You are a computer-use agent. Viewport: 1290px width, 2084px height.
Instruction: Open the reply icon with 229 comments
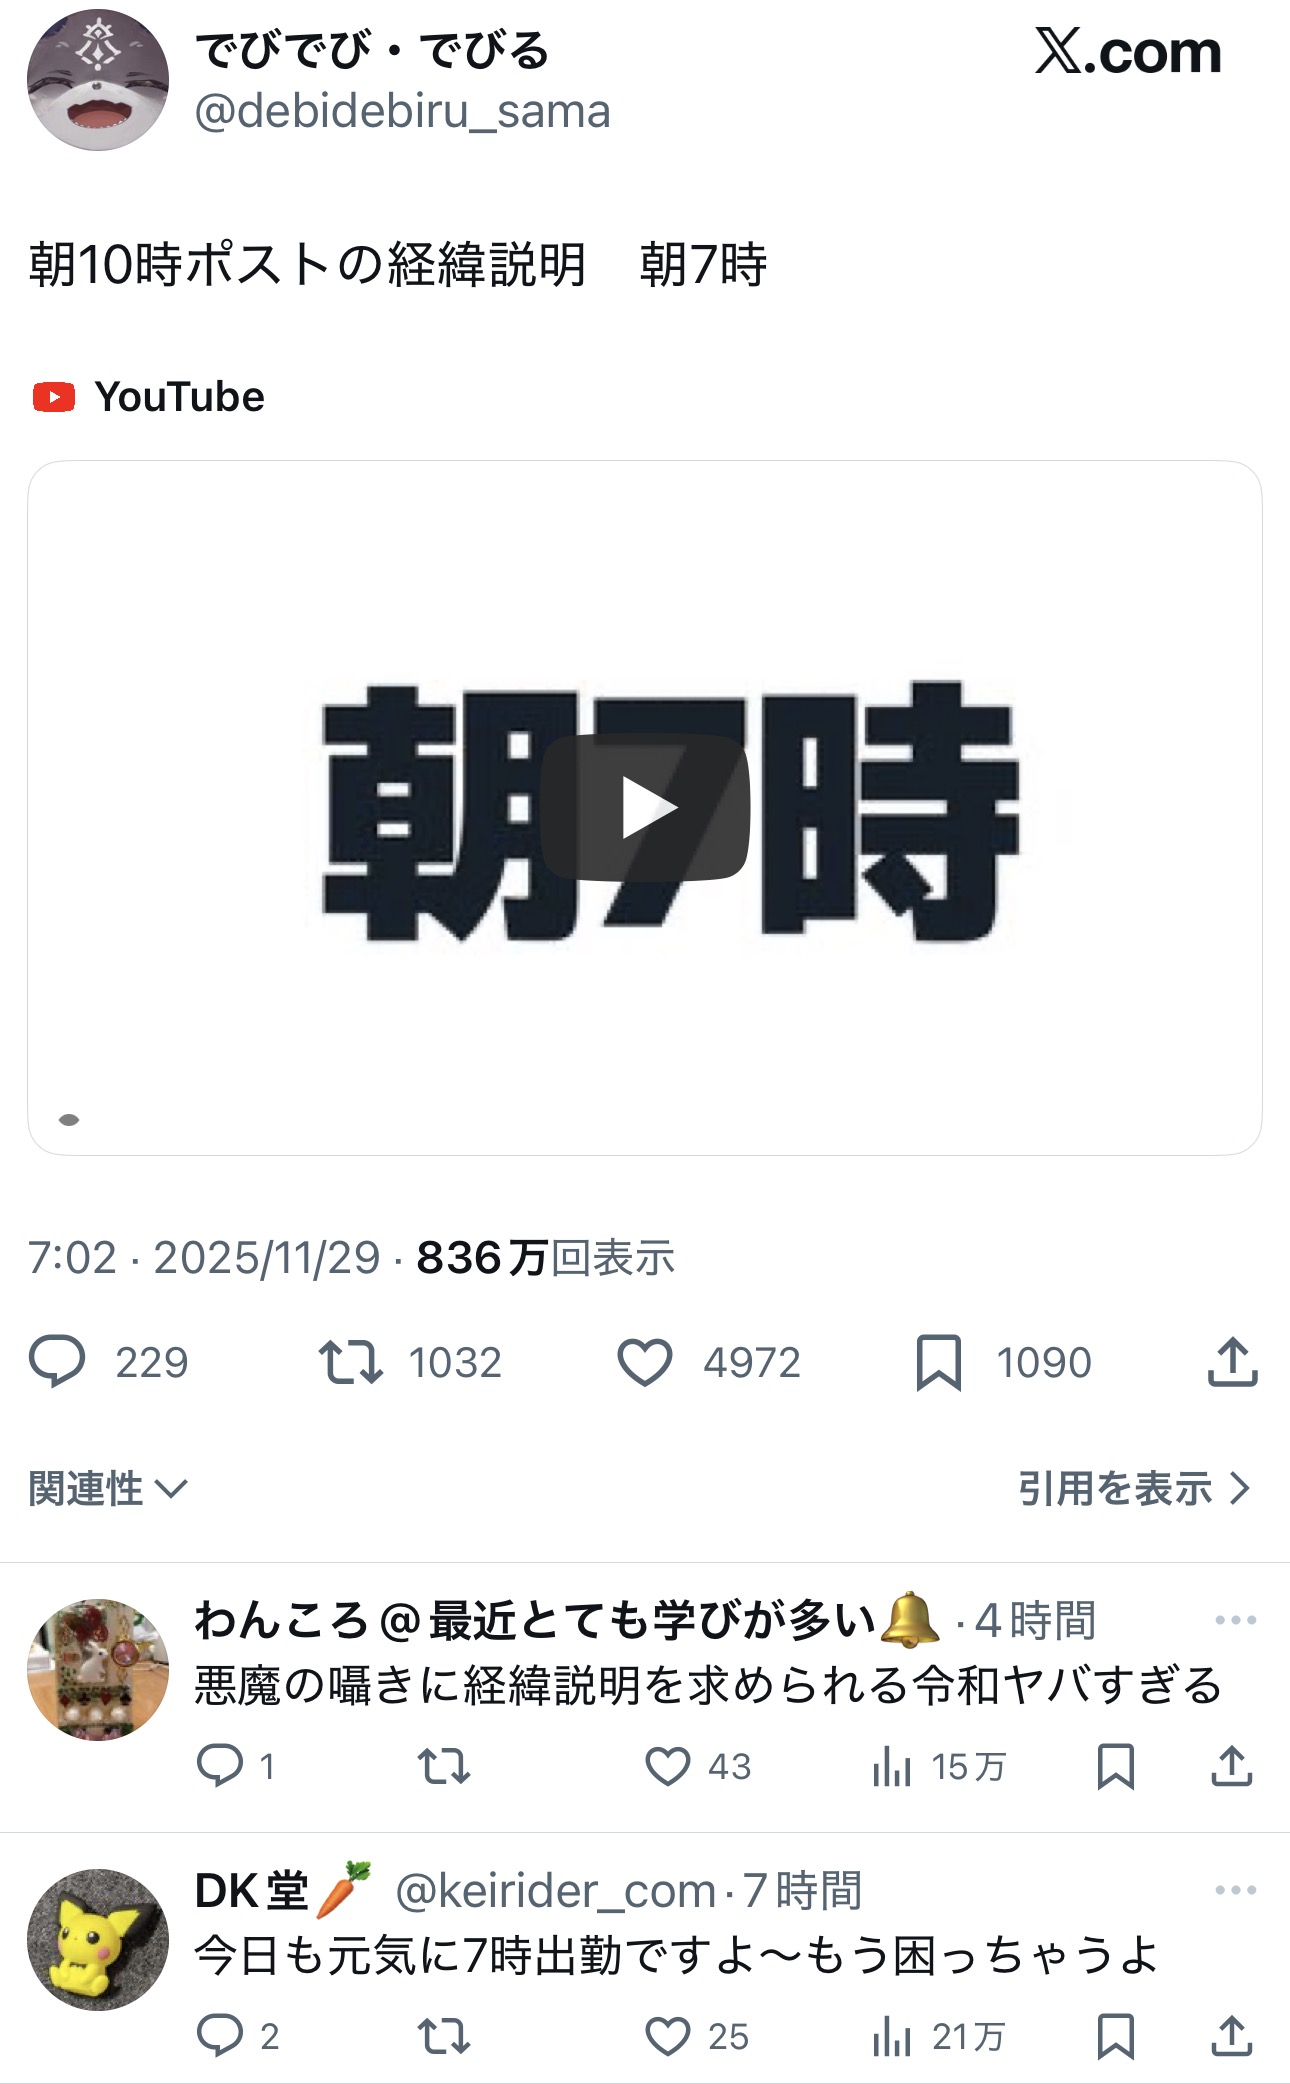57,1362
